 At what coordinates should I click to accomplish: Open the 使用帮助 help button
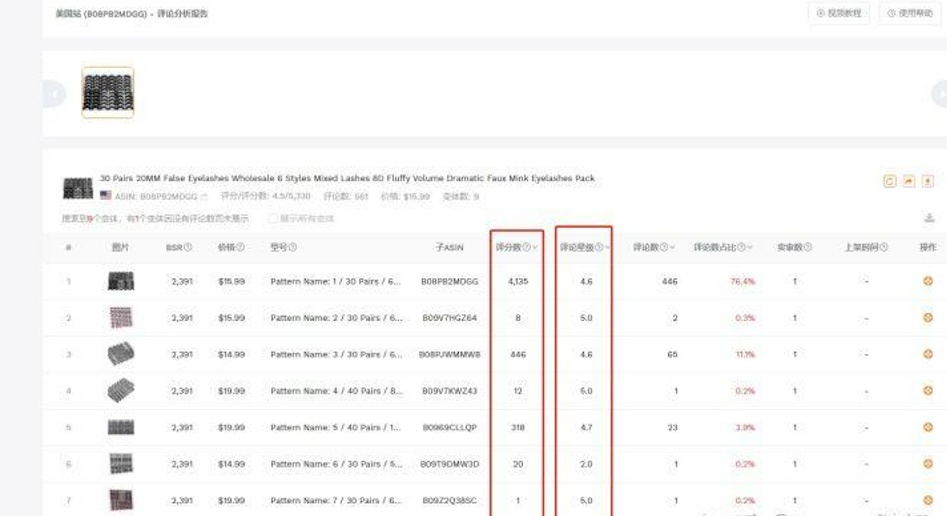pos(910,13)
